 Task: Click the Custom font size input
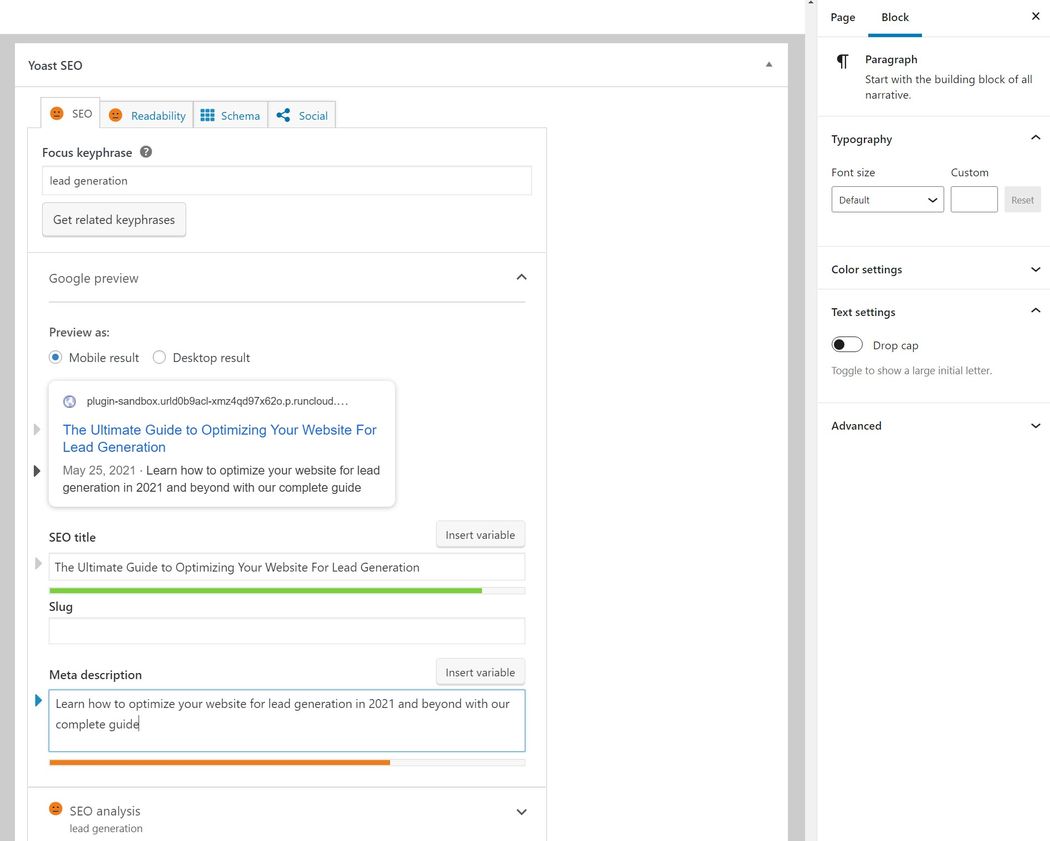tap(974, 200)
